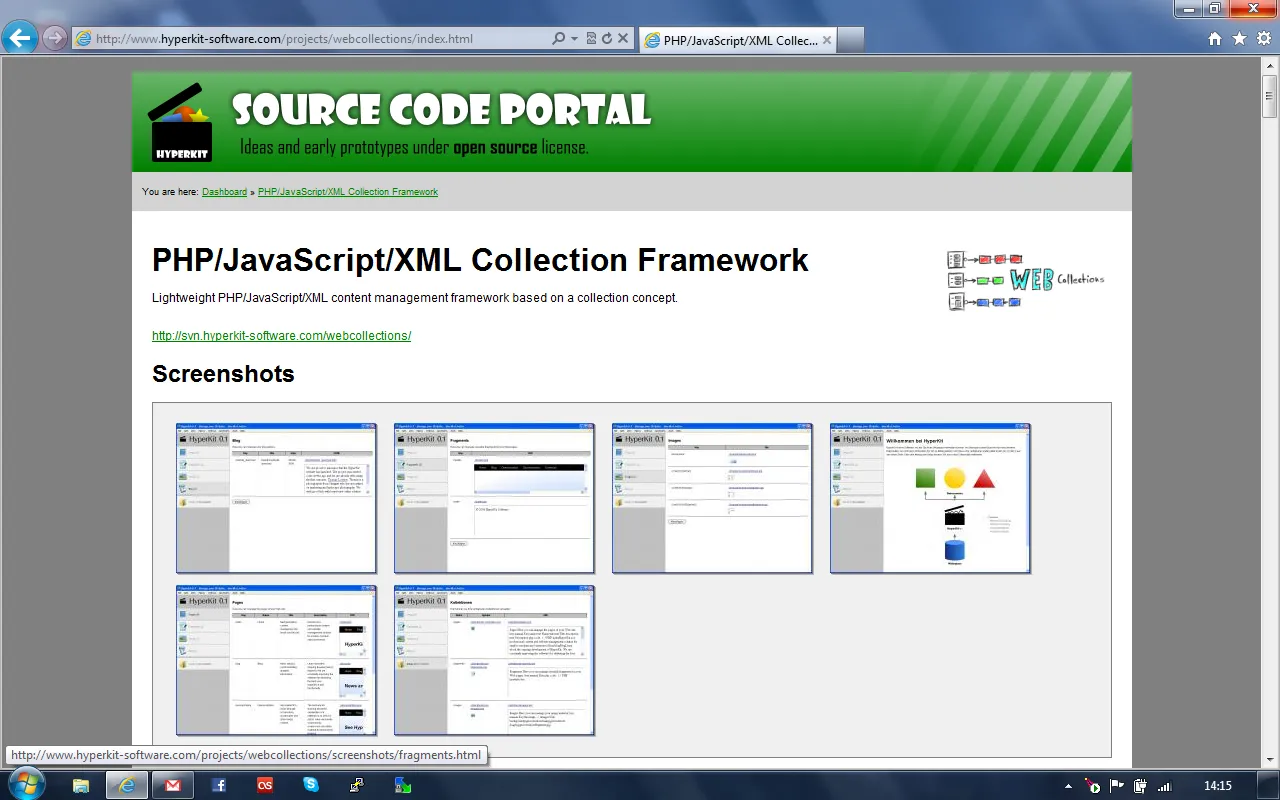Open Favorites with the star icon

(x=1239, y=39)
